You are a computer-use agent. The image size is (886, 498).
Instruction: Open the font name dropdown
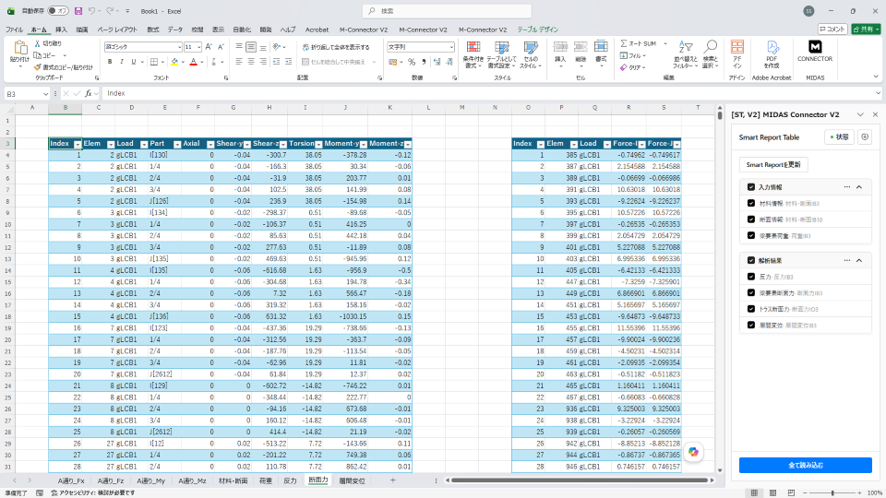click(x=179, y=47)
